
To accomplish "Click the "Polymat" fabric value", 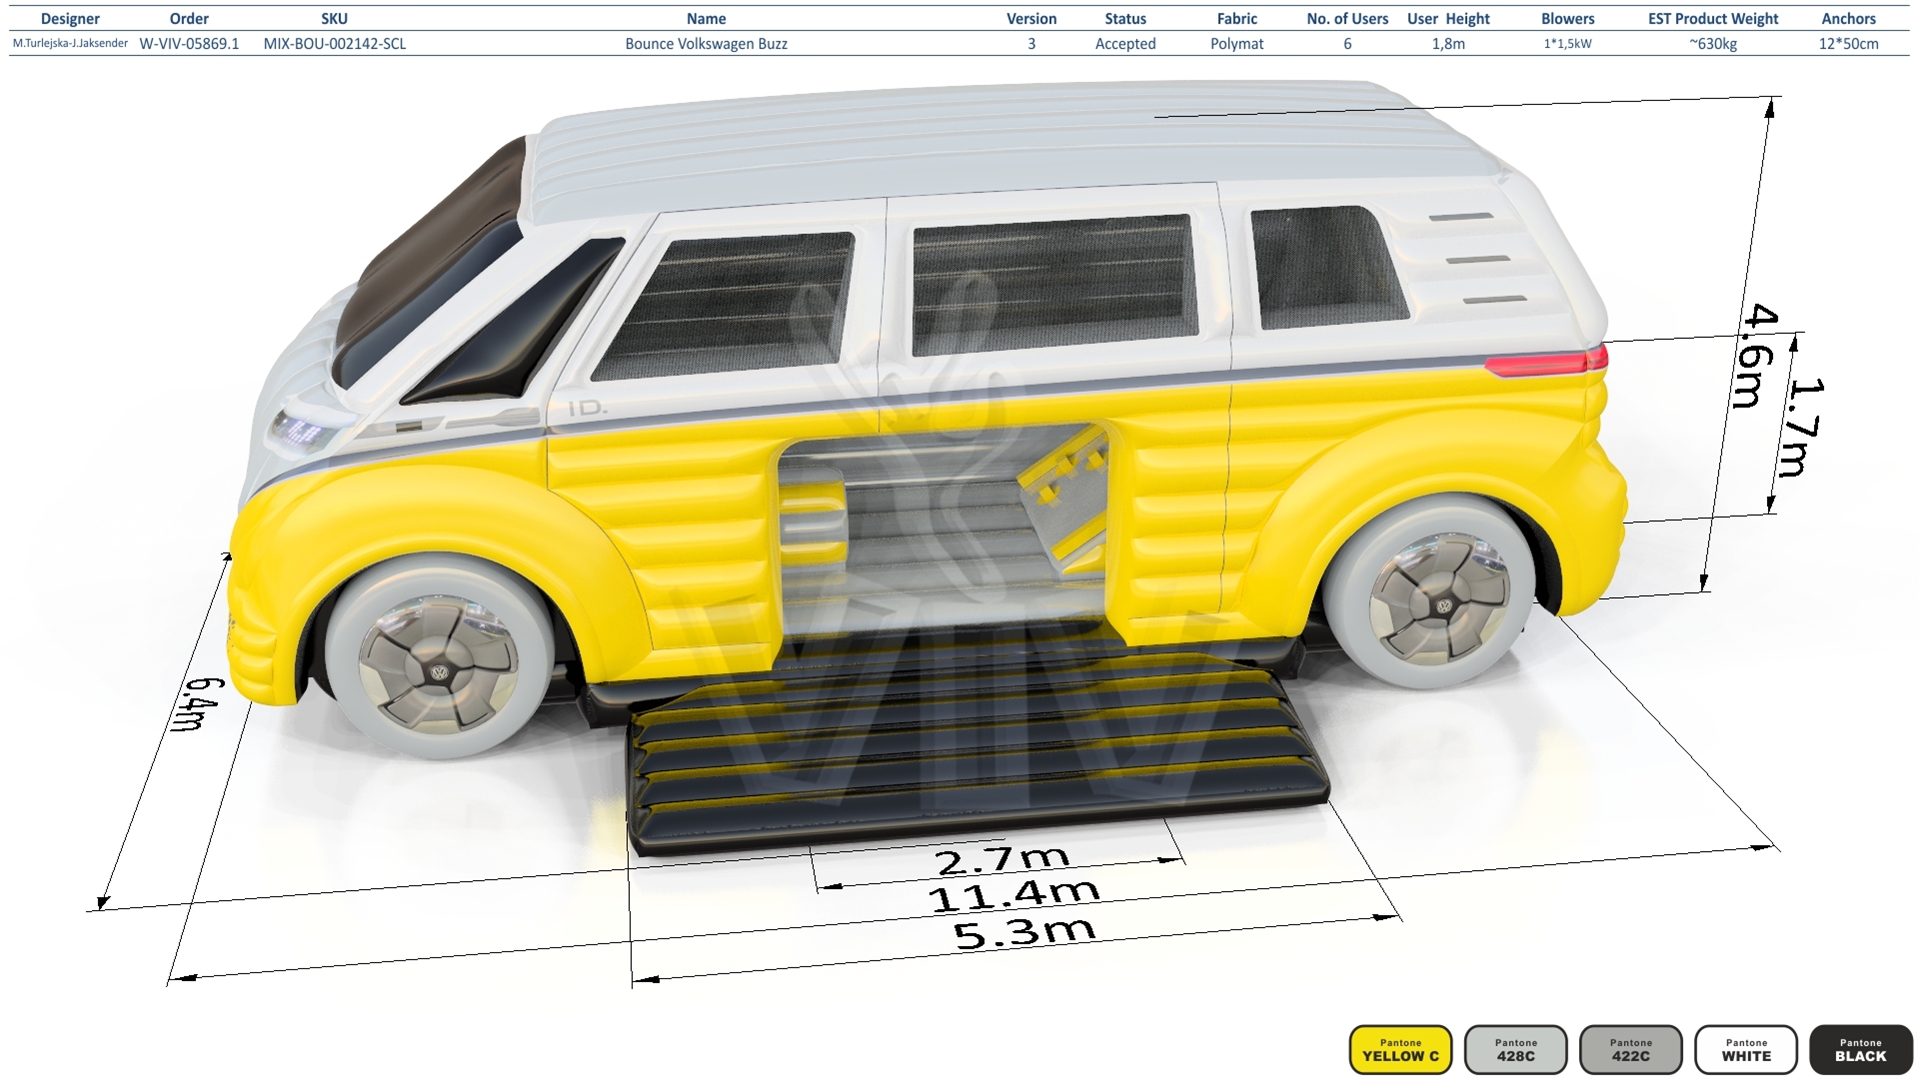I will [1237, 44].
